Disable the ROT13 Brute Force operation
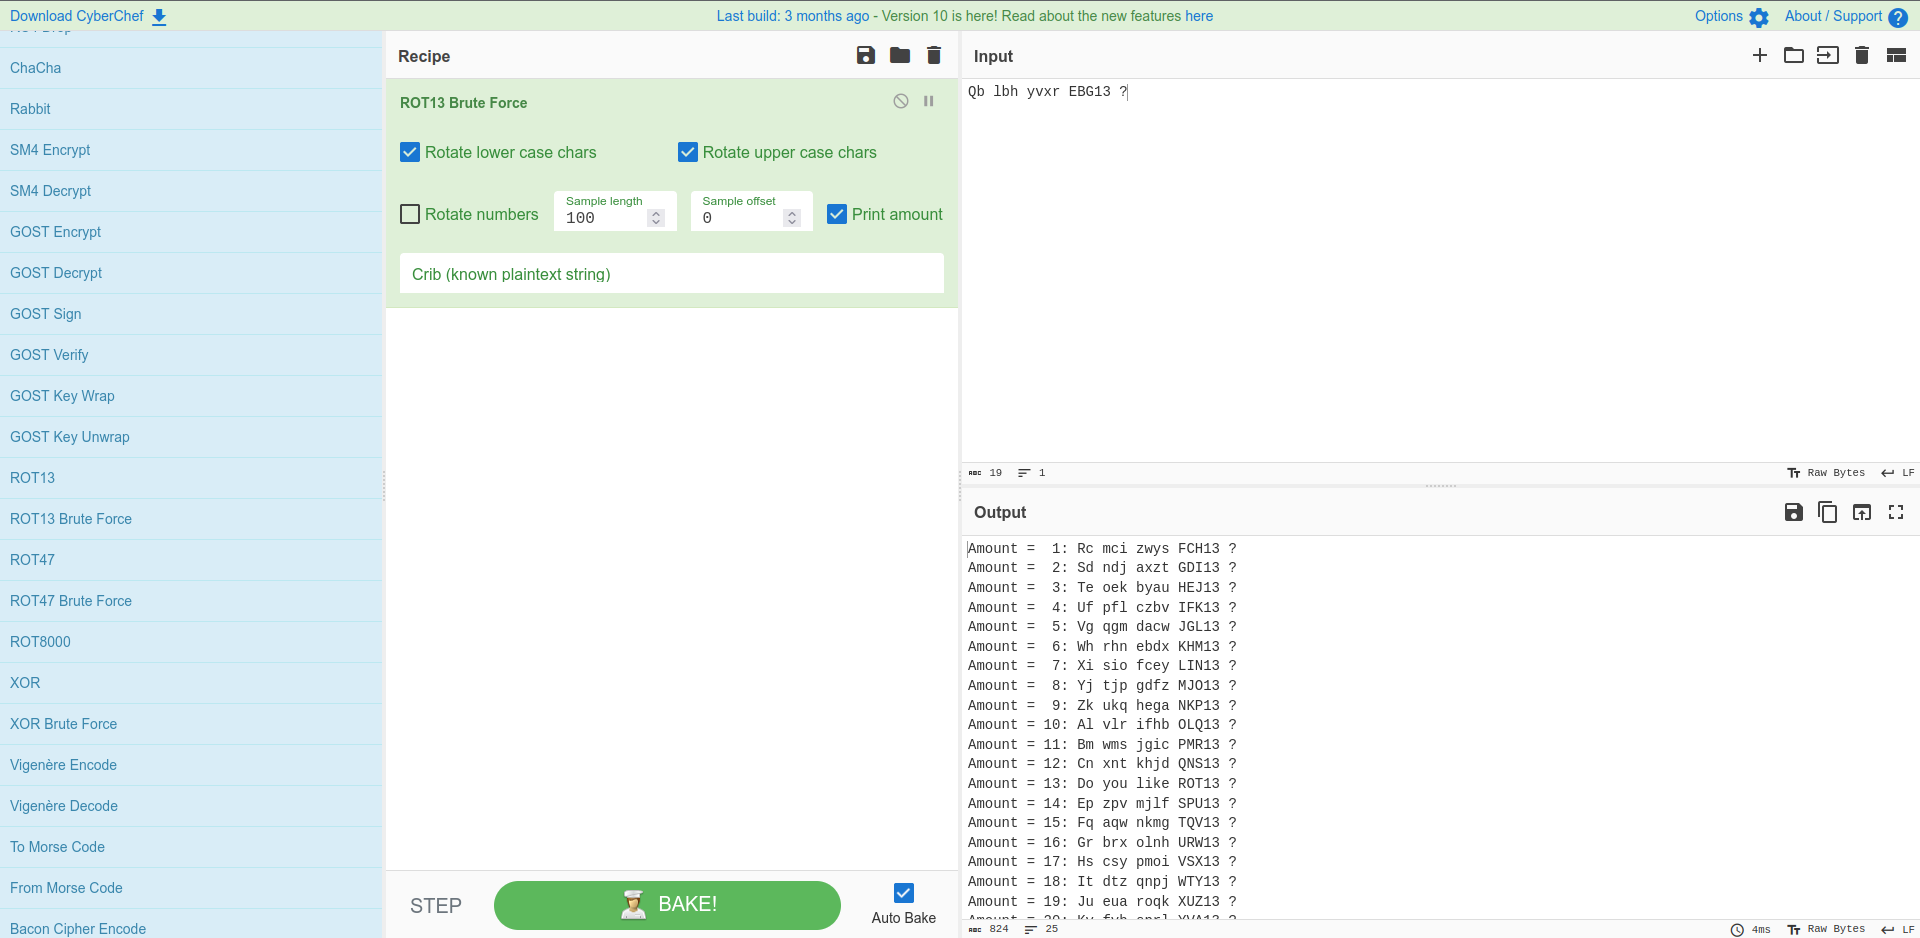 point(901,101)
